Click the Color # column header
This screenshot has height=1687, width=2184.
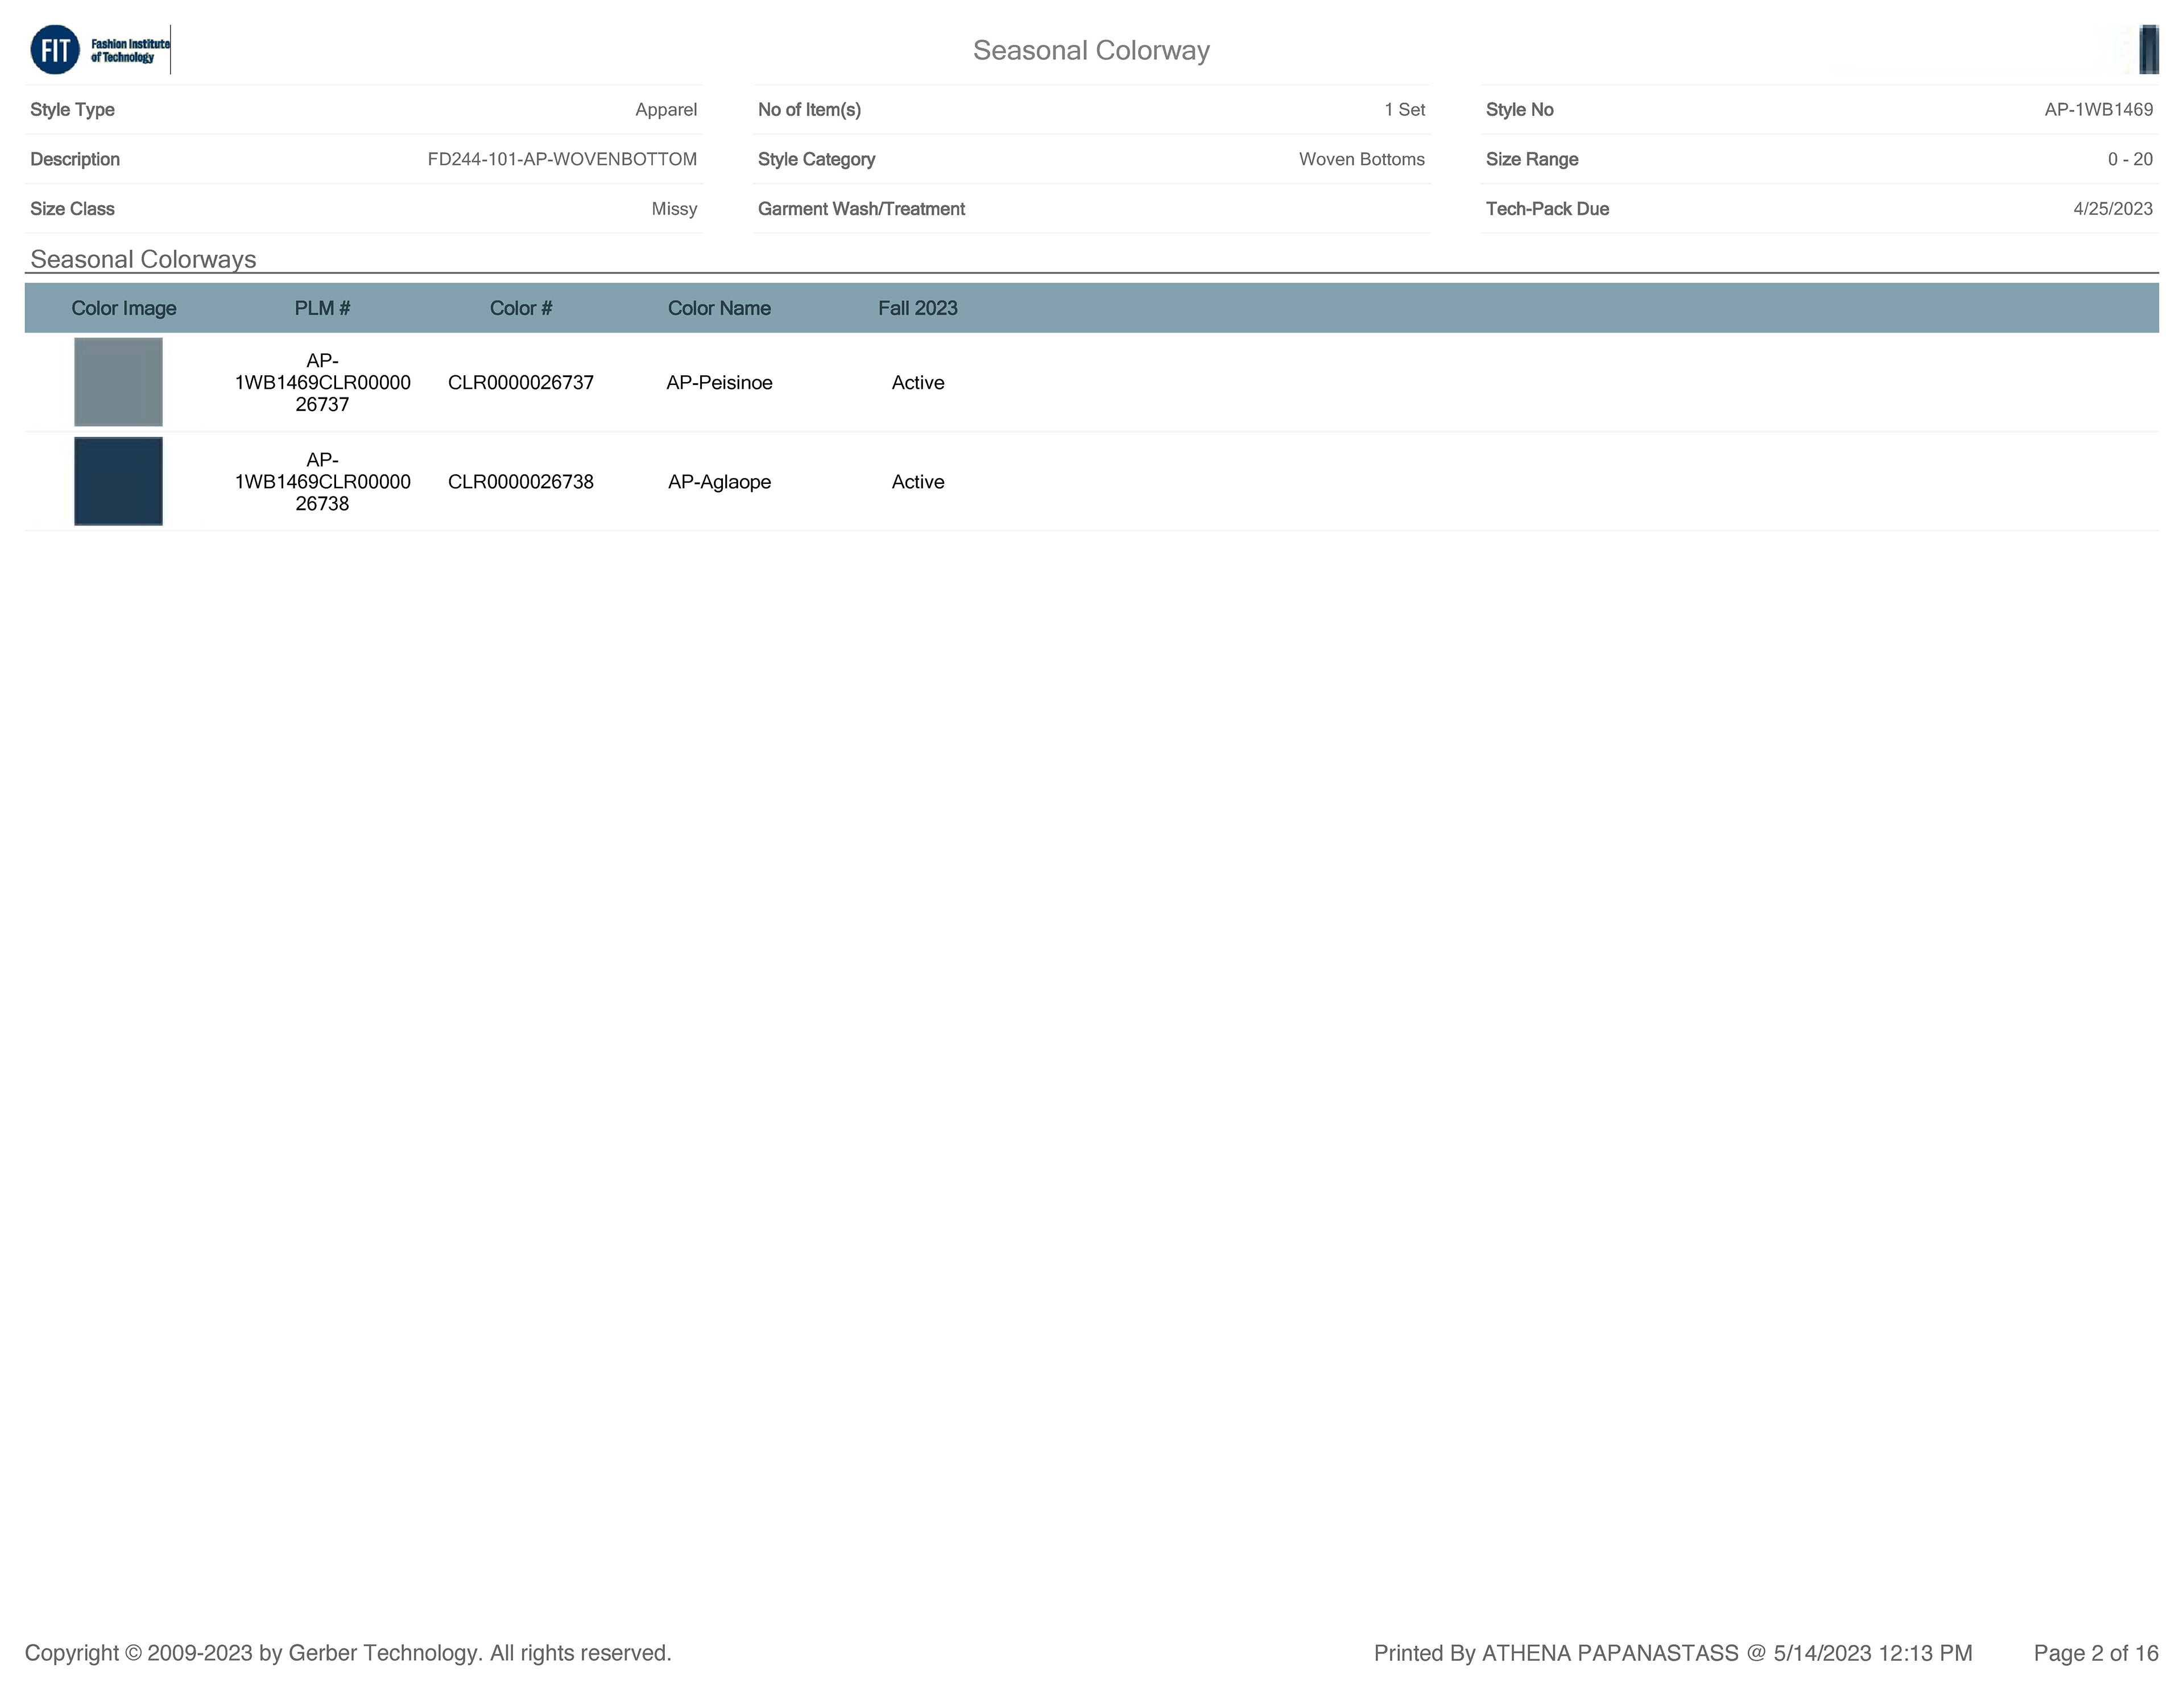(x=521, y=308)
